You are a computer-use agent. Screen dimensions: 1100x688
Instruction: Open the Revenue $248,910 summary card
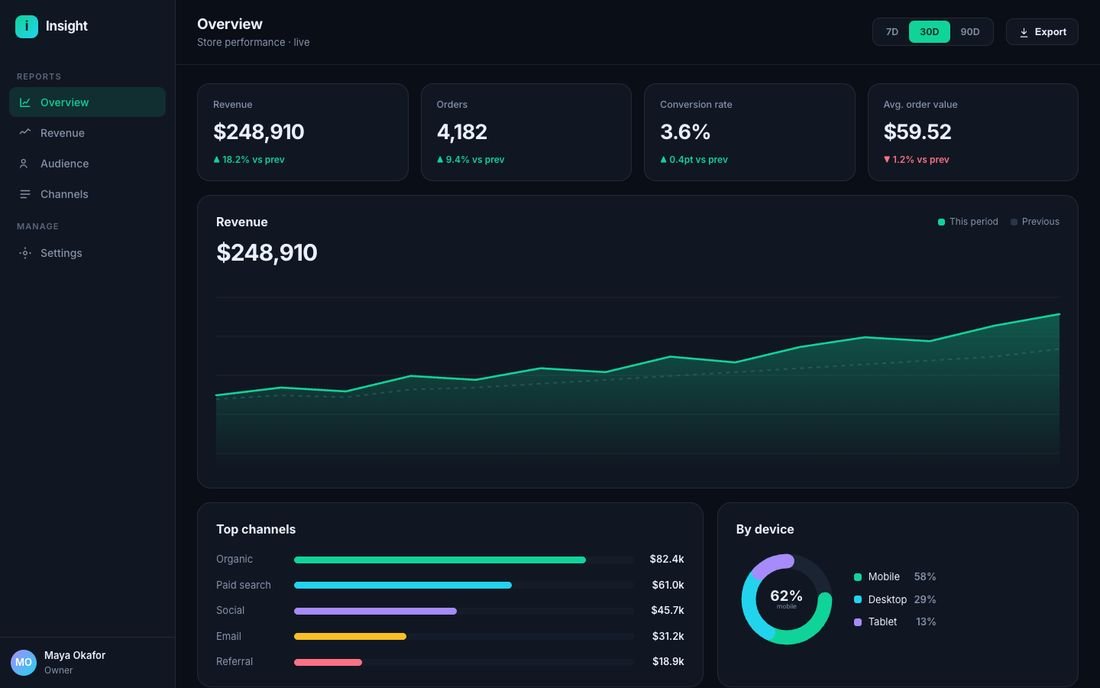point(302,133)
